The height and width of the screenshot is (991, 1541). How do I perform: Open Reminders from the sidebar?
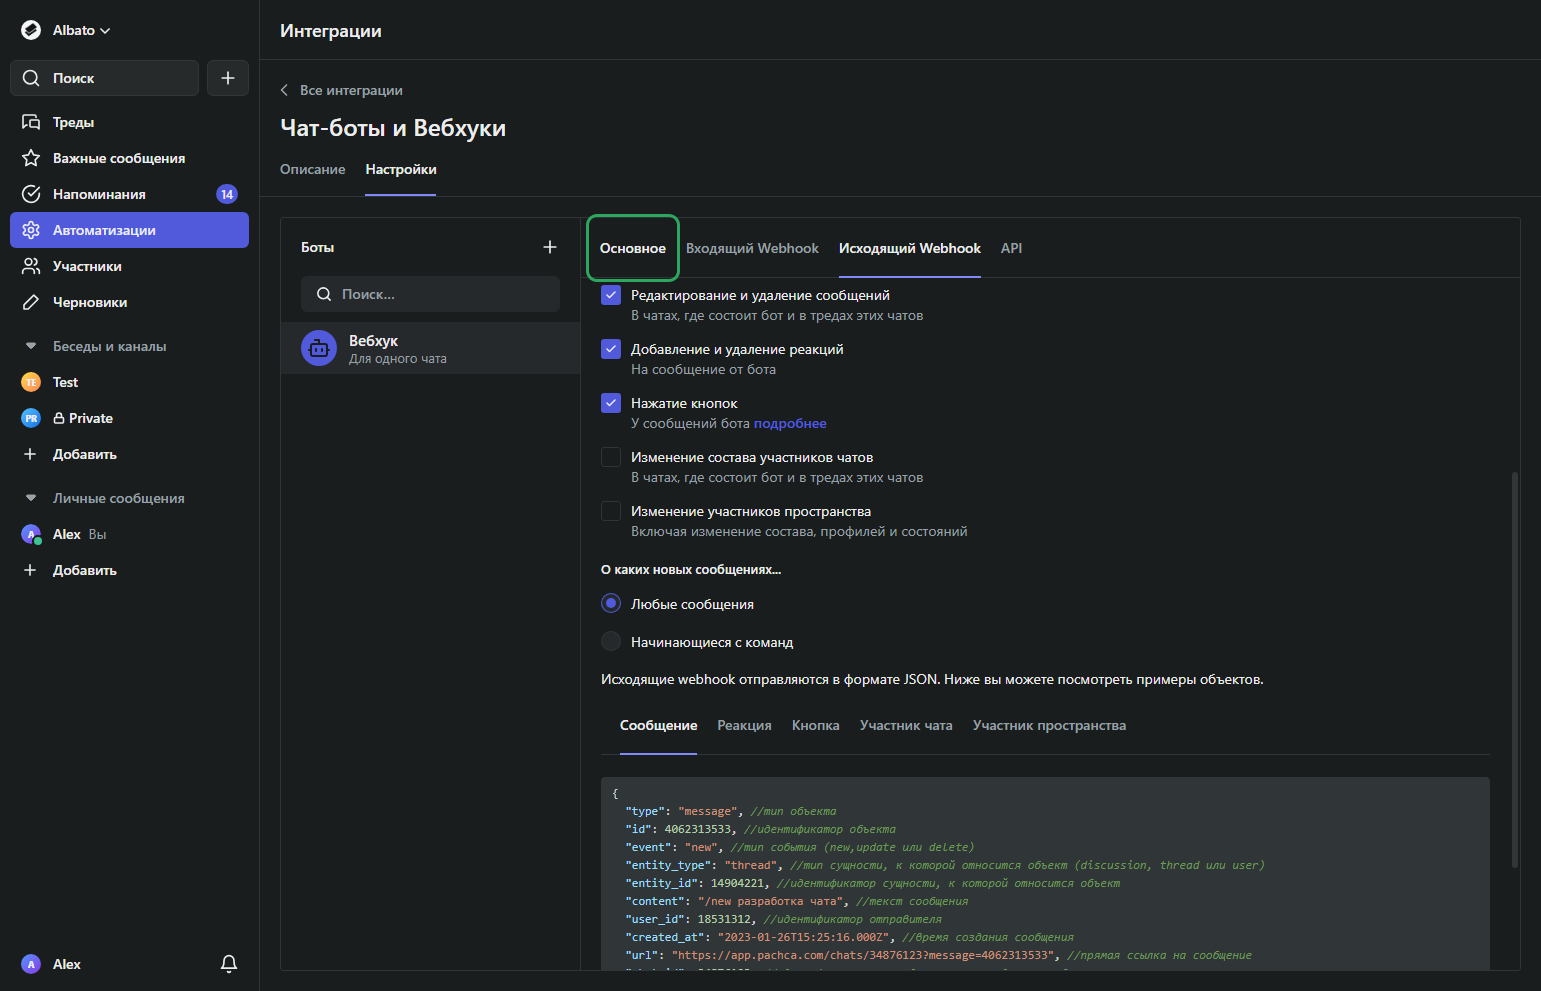pyautogui.click(x=99, y=194)
